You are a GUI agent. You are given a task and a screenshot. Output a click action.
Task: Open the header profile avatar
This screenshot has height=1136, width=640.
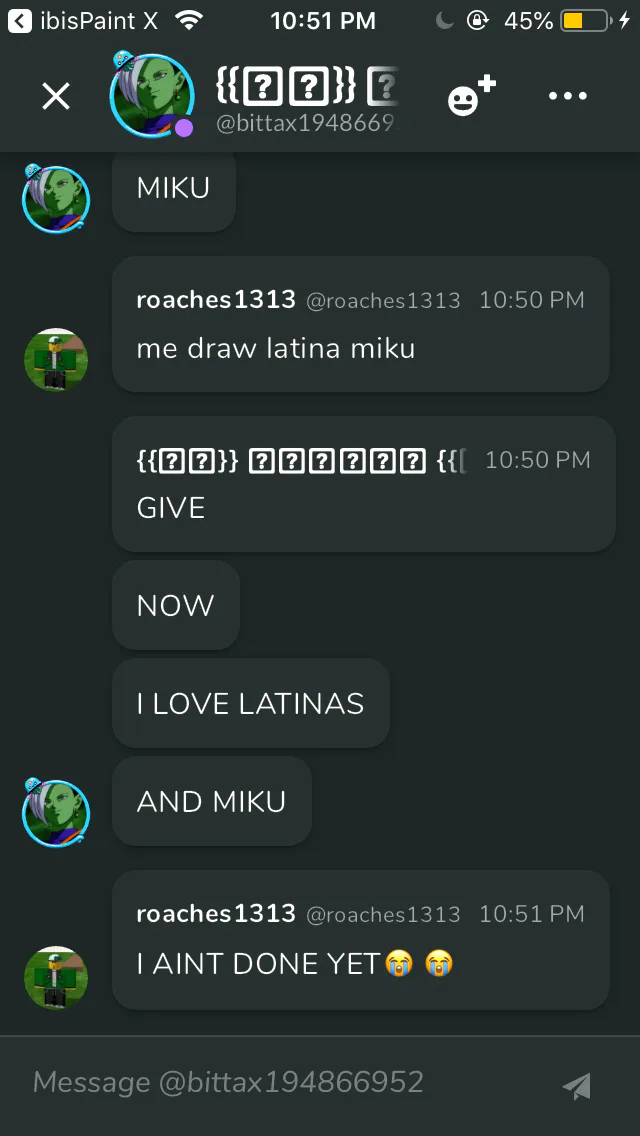pos(151,94)
